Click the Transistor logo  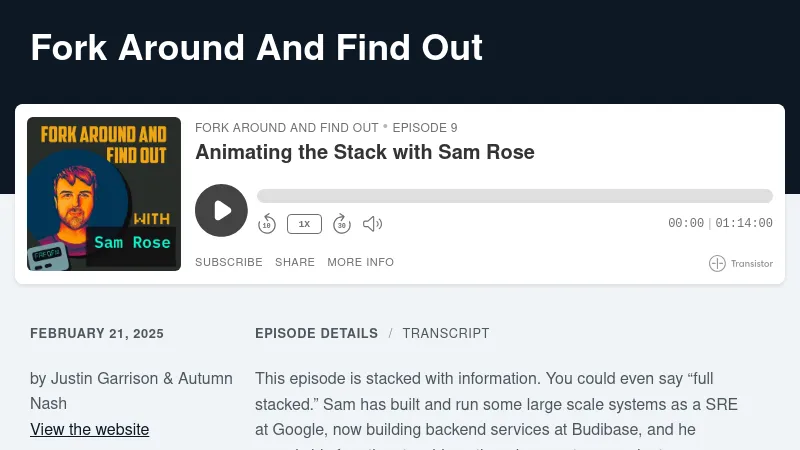(741, 264)
